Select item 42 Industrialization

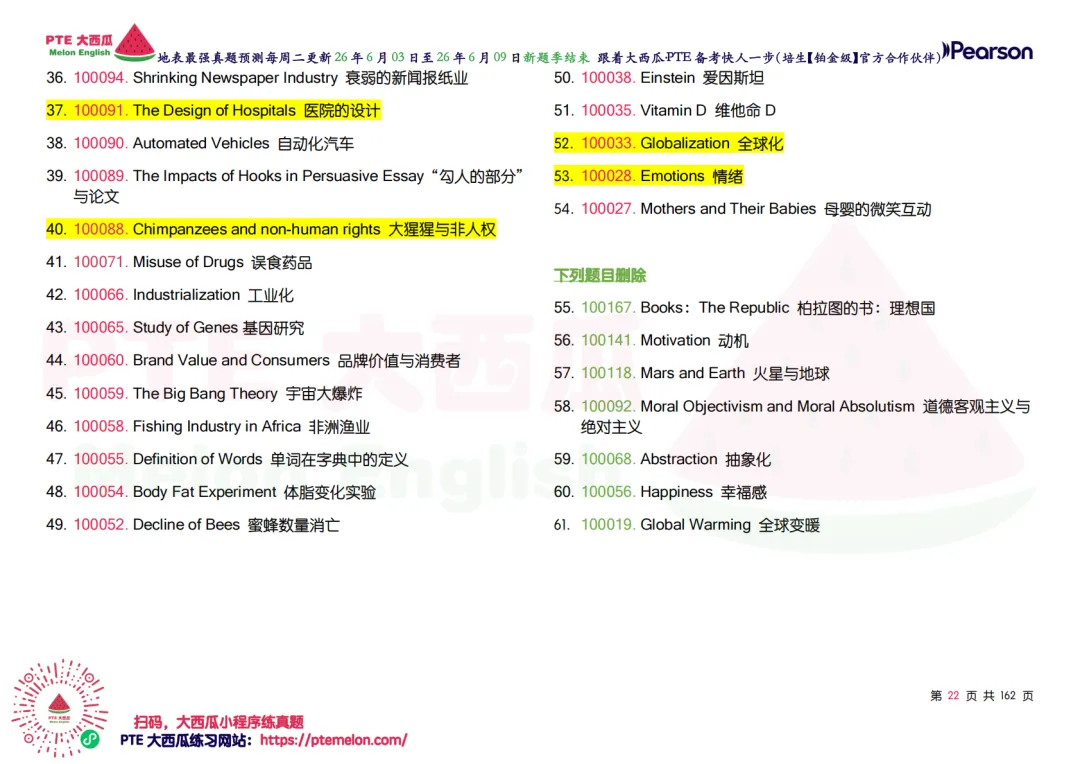tap(169, 295)
